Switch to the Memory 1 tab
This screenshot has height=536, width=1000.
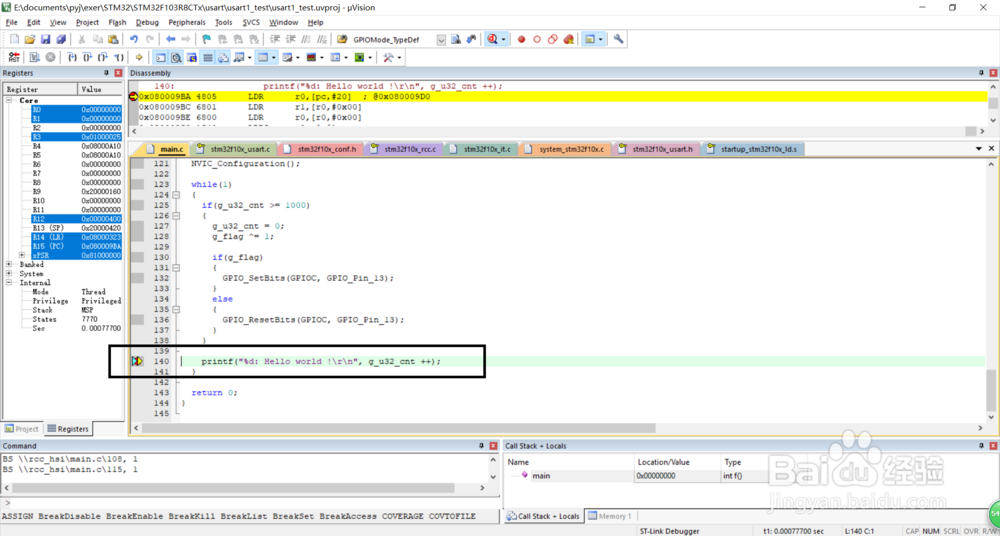click(x=610, y=516)
